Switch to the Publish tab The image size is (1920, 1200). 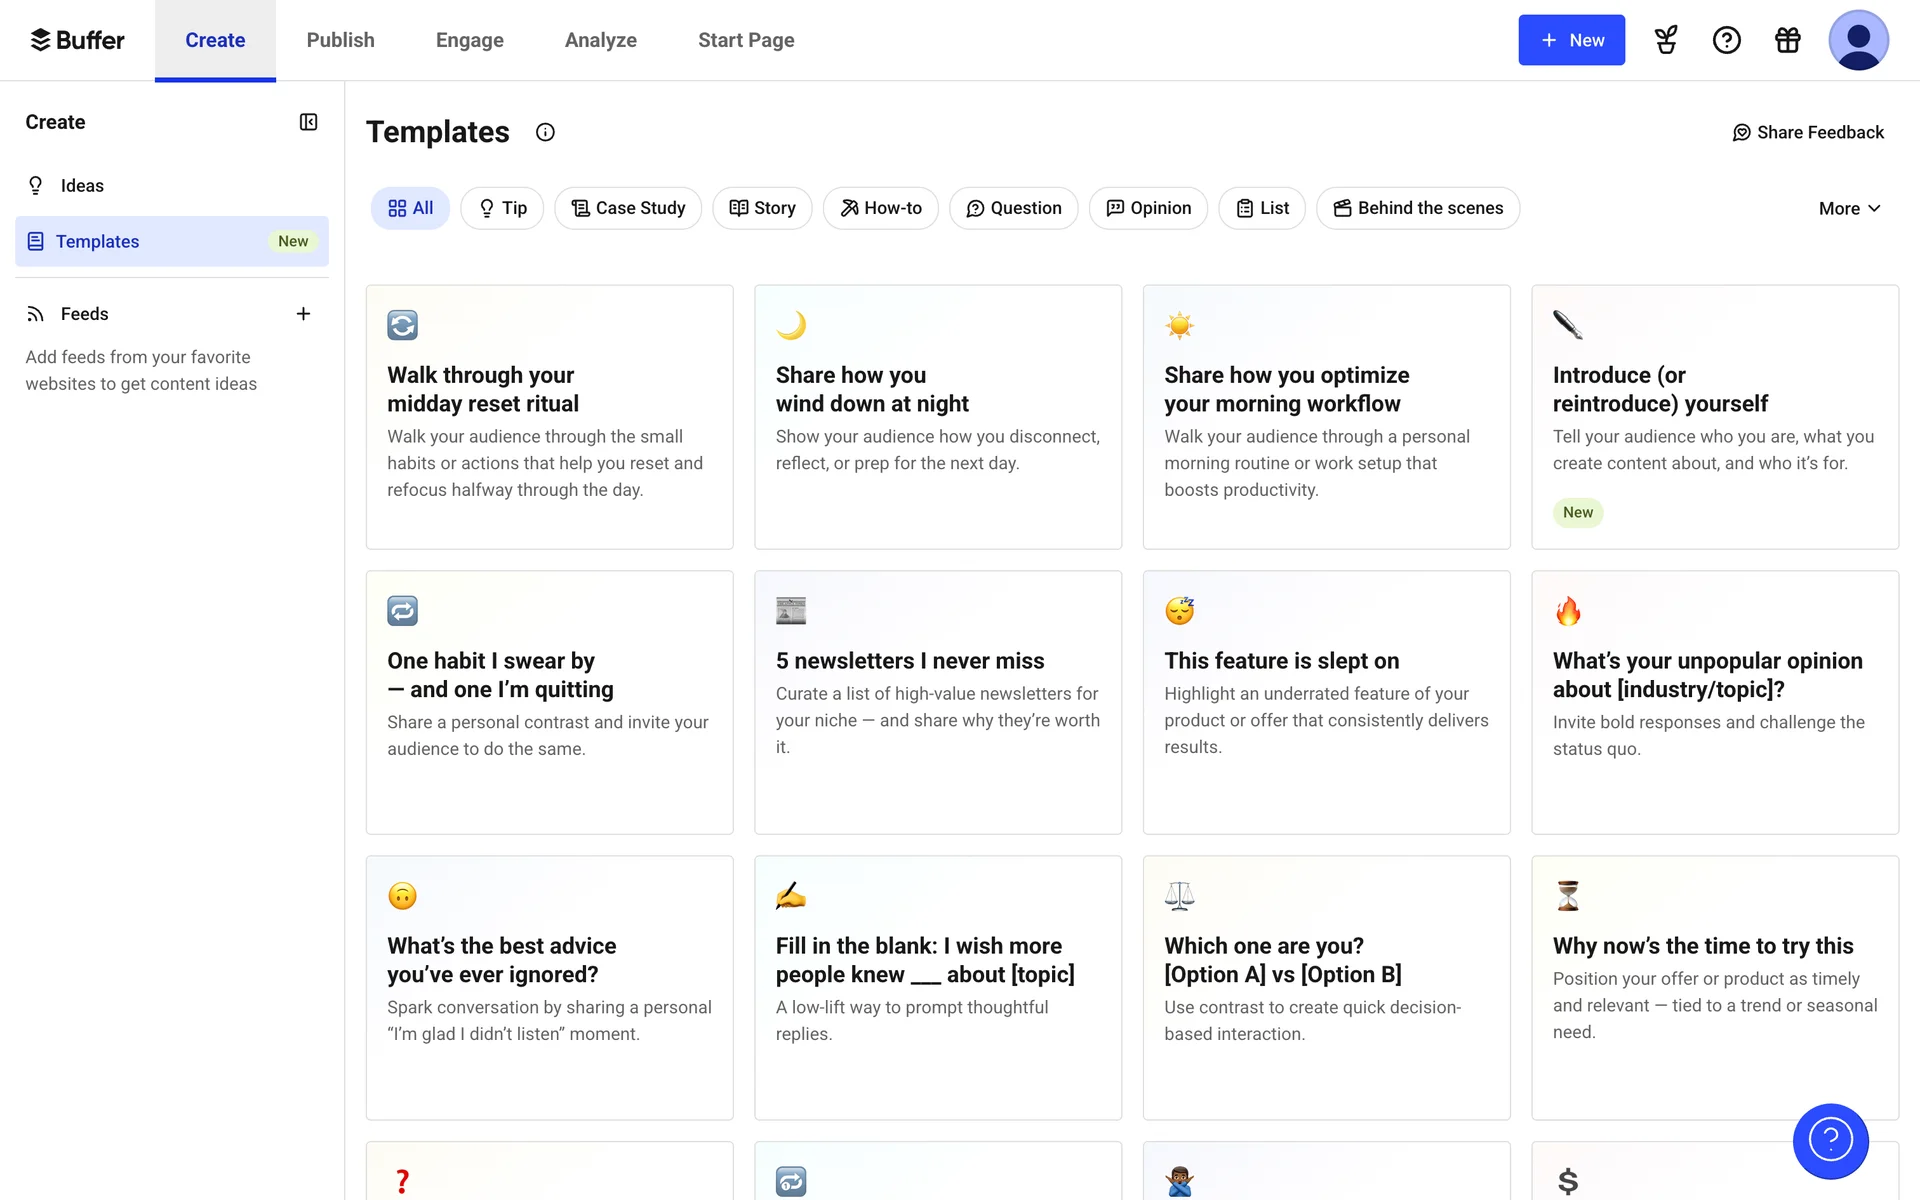(340, 40)
